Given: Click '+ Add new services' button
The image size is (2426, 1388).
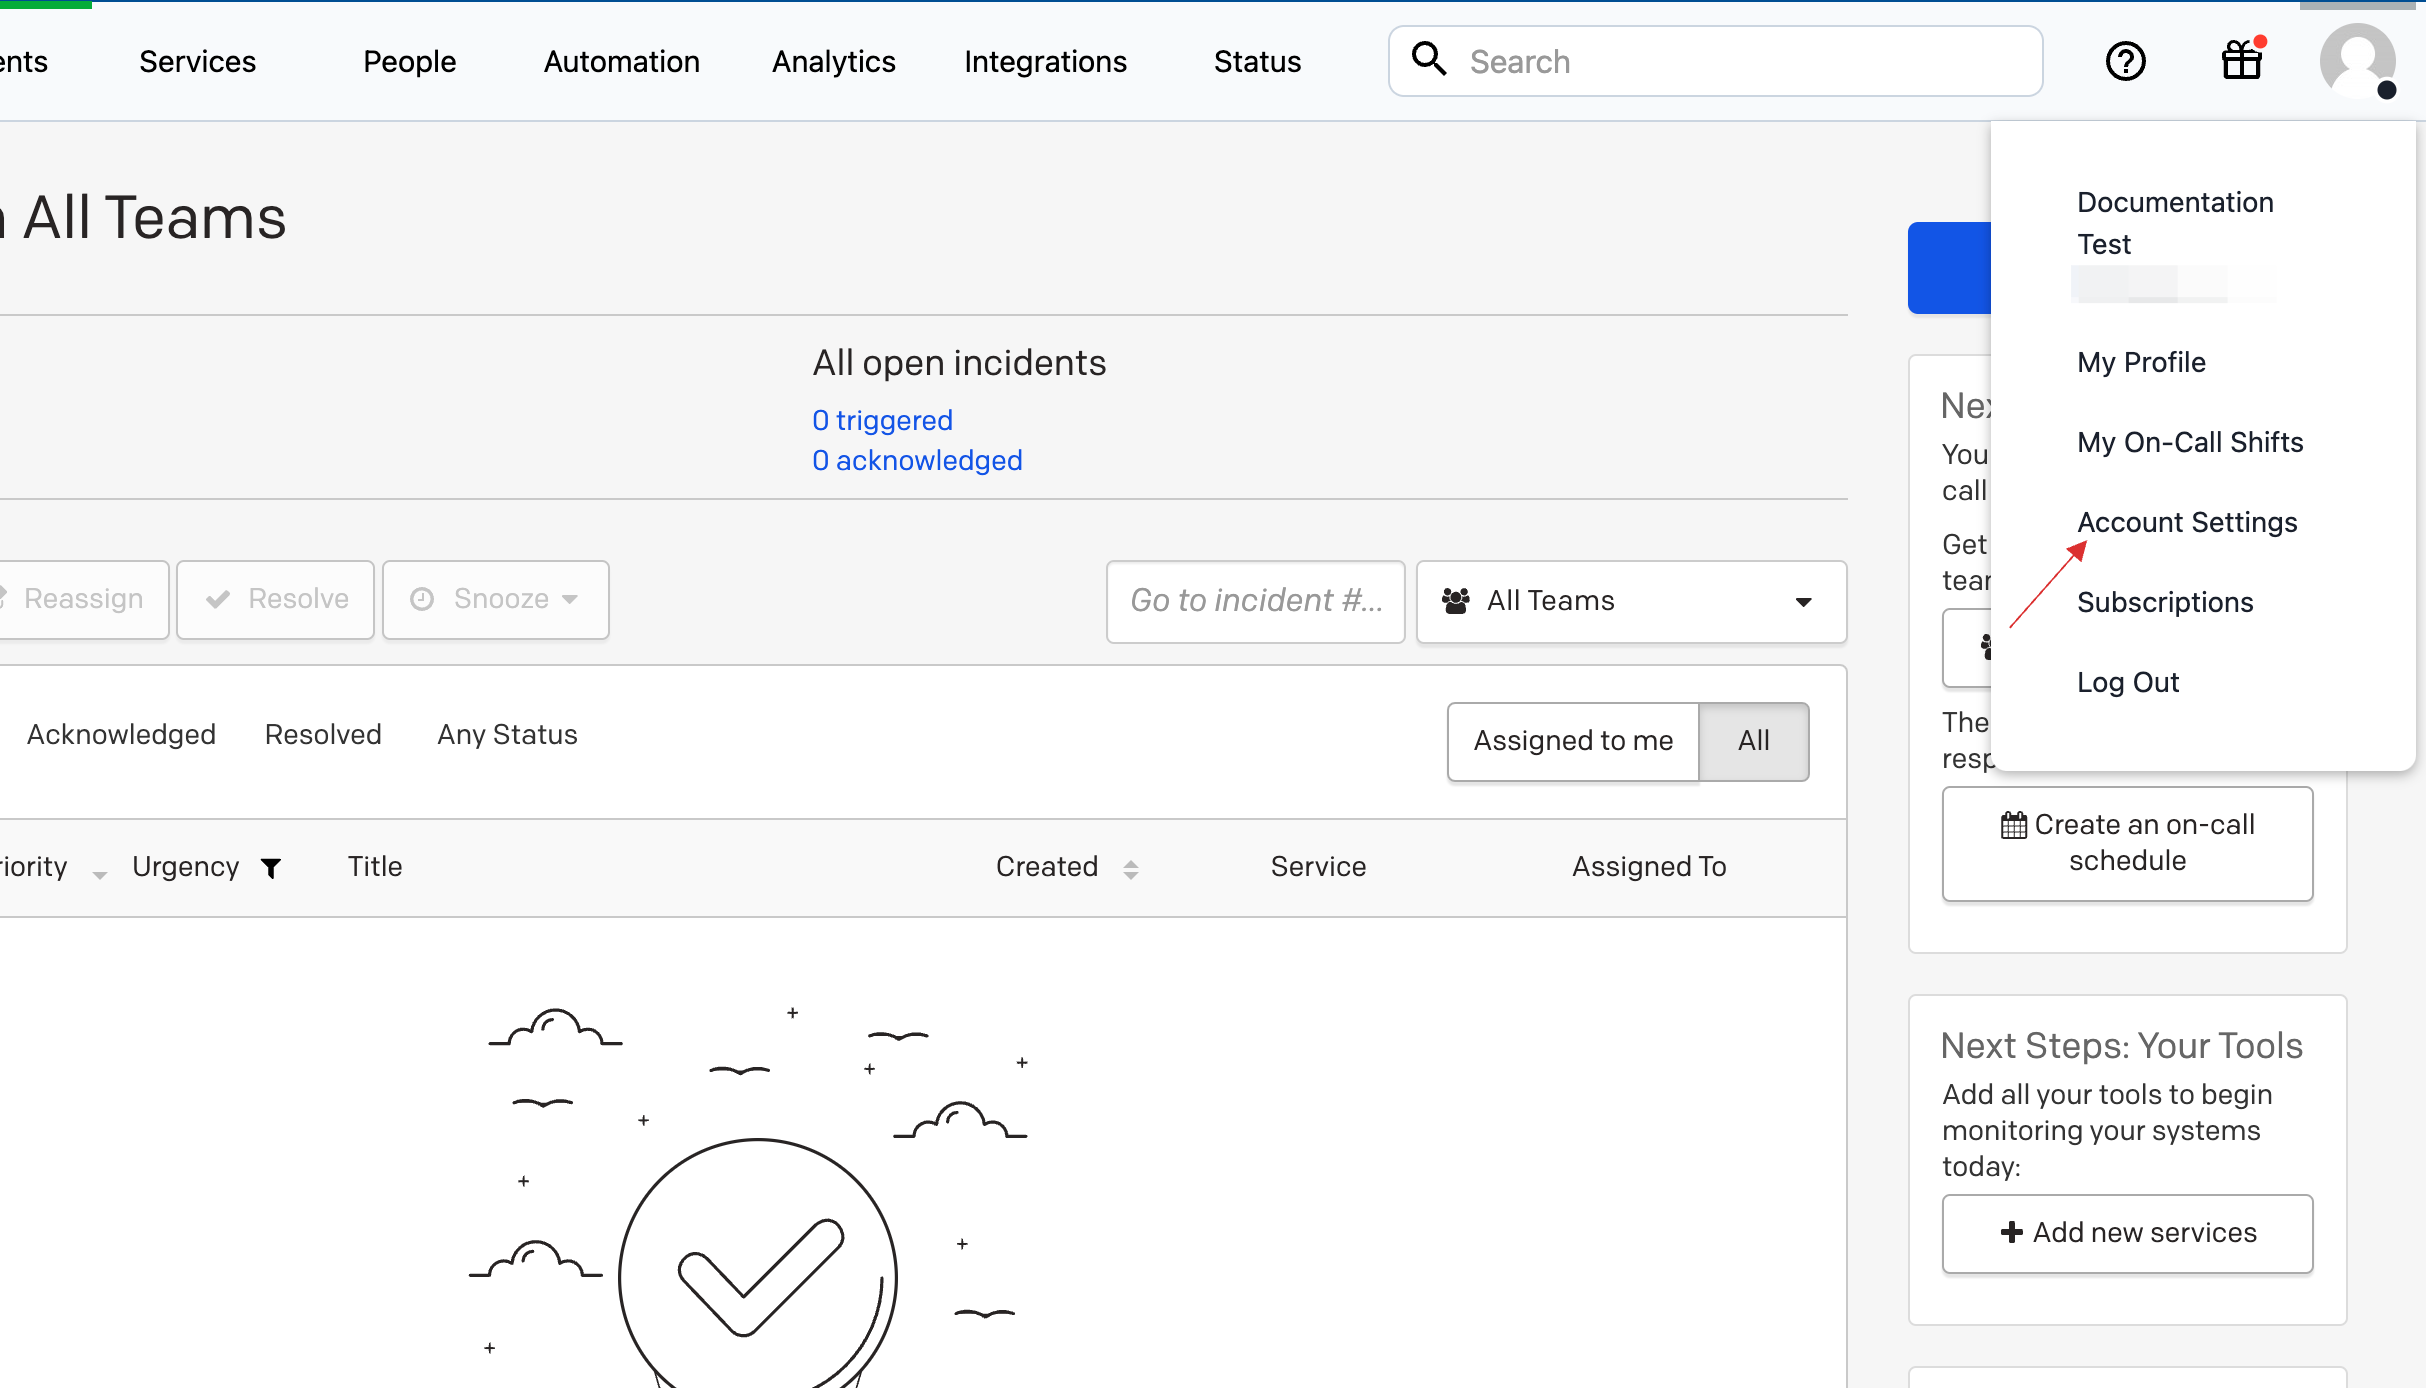Looking at the screenshot, I should (2128, 1233).
